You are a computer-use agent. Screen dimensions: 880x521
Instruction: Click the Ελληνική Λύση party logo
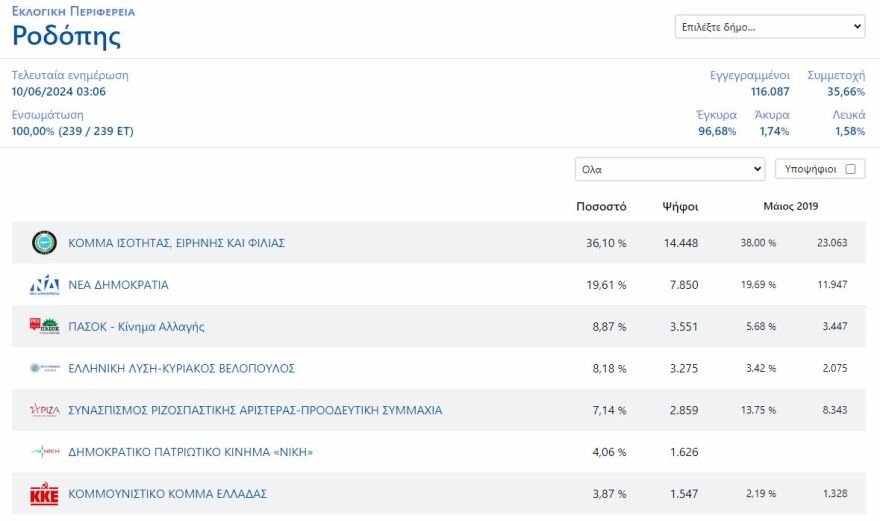[x=44, y=369]
